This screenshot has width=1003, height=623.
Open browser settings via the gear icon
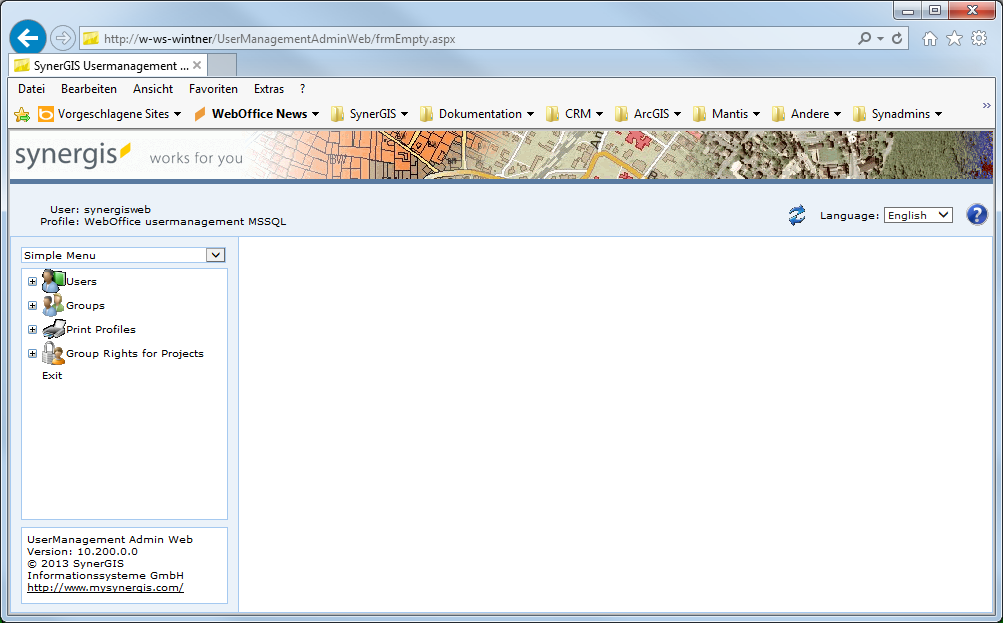point(977,37)
